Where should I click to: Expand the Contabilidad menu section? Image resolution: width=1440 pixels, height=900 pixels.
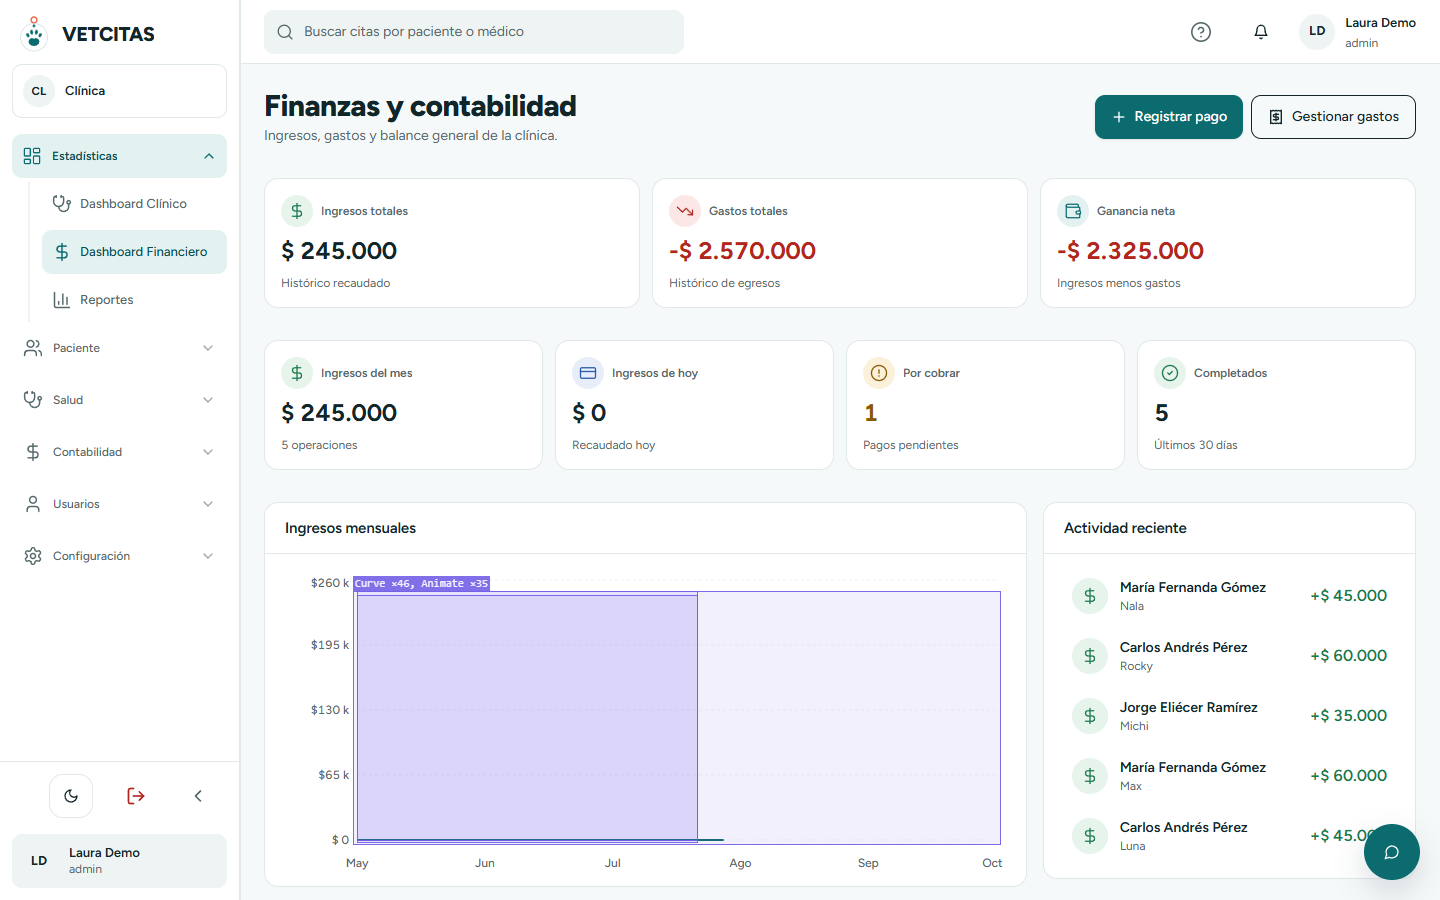pyautogui.click(x=119, y=452)
